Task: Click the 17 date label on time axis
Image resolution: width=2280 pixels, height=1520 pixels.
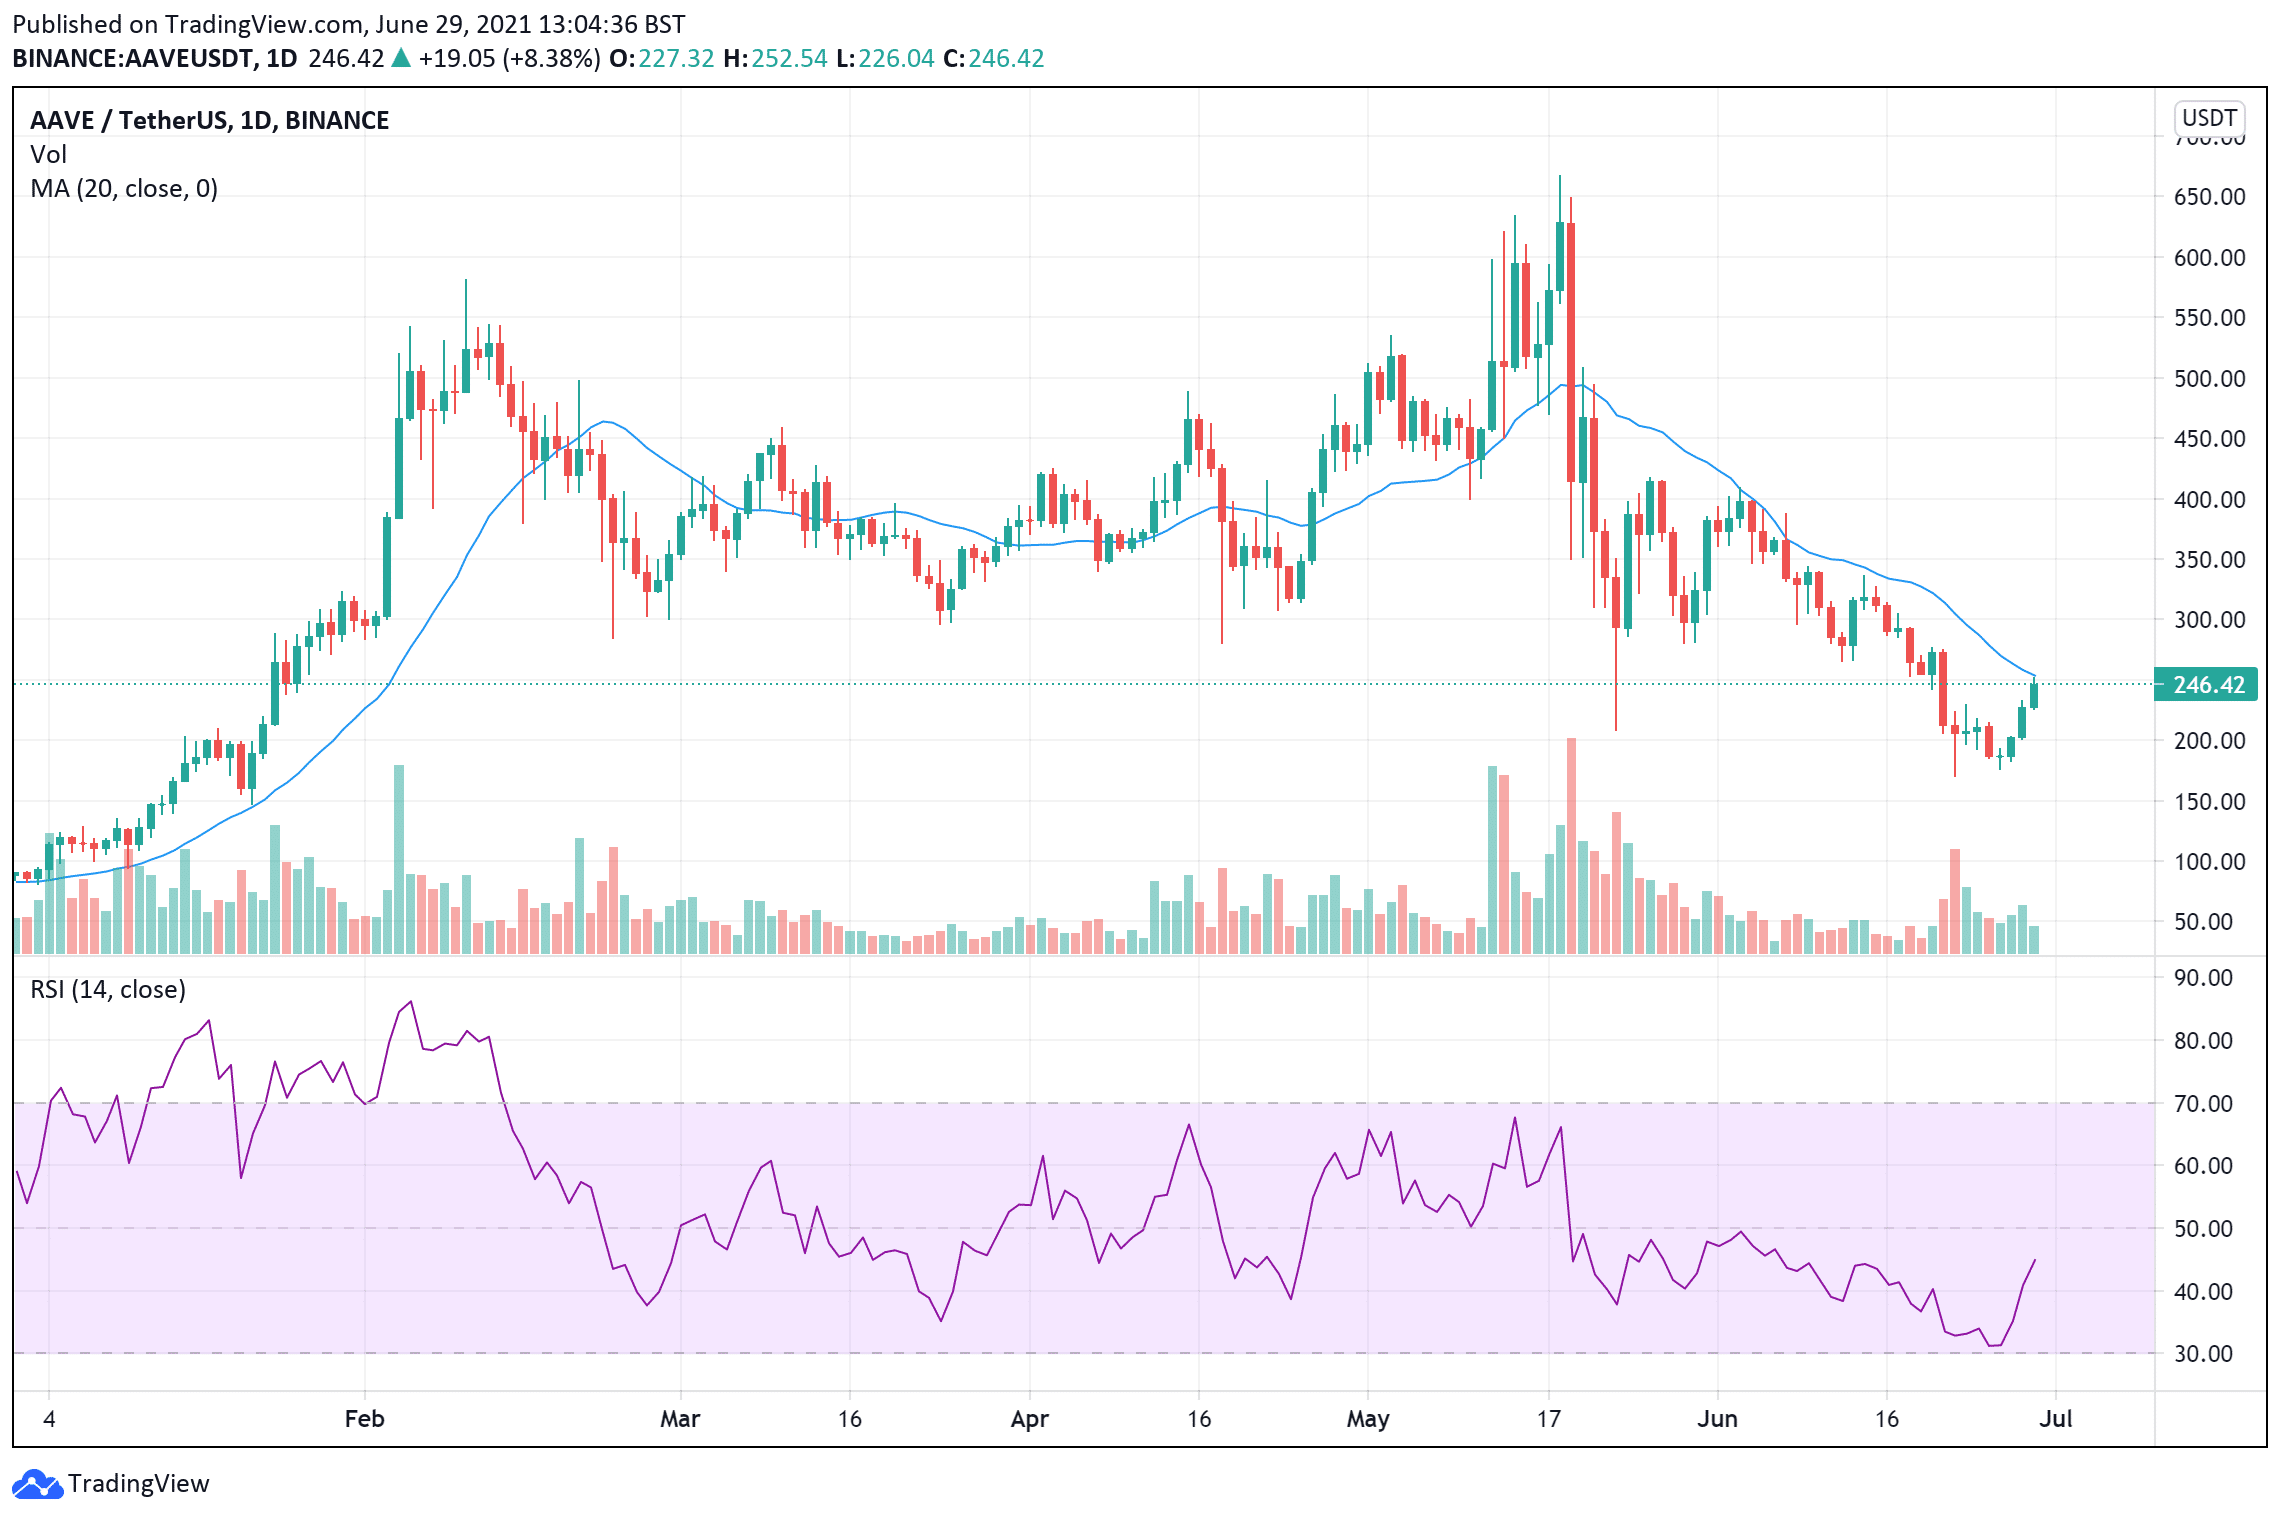Action: click(x=1548, y=1418)
